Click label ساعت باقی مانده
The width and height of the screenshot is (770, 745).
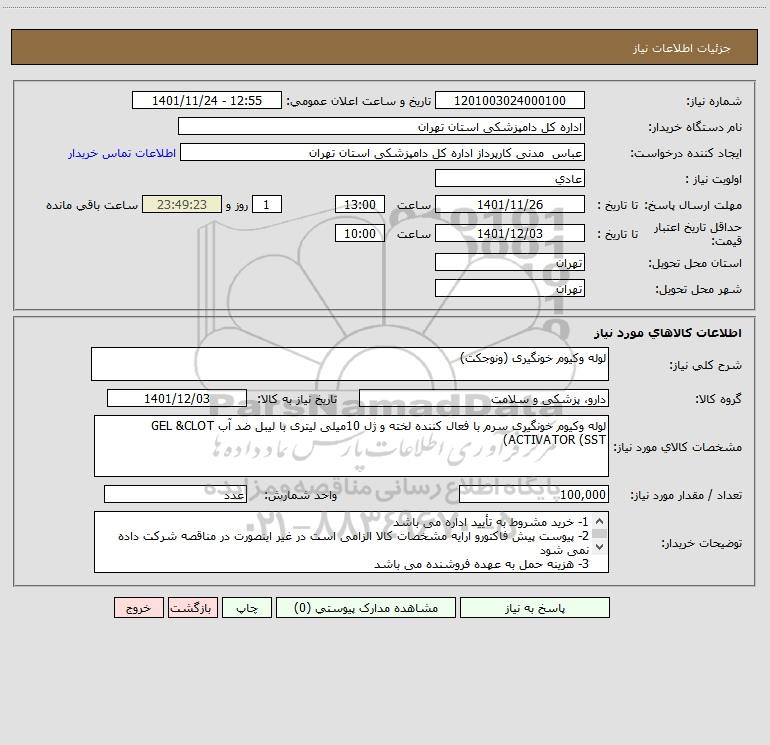pyautogui.click(x=92, y=205)
